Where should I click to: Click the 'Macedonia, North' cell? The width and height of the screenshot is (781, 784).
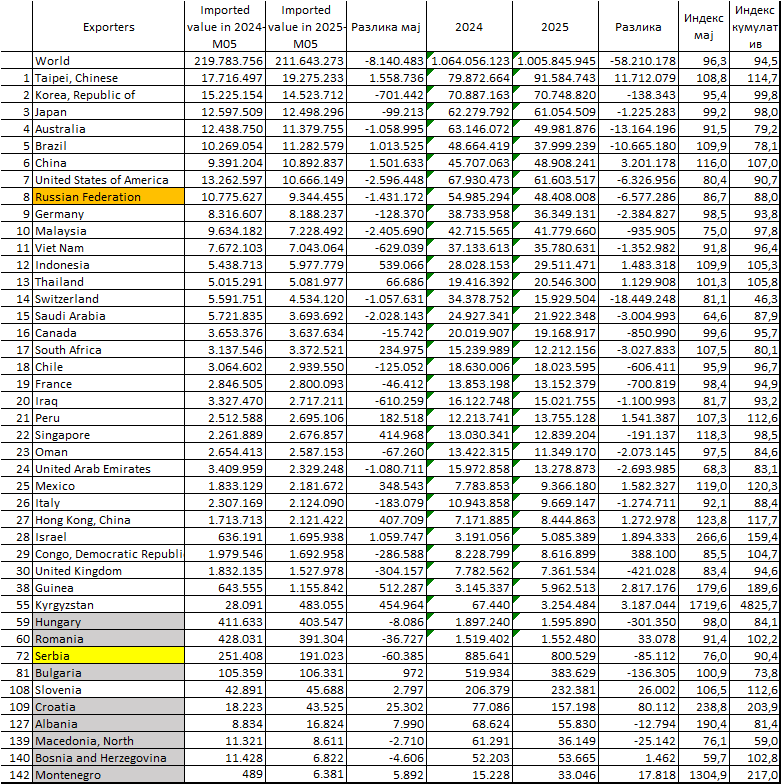click(x=108, y=741)
